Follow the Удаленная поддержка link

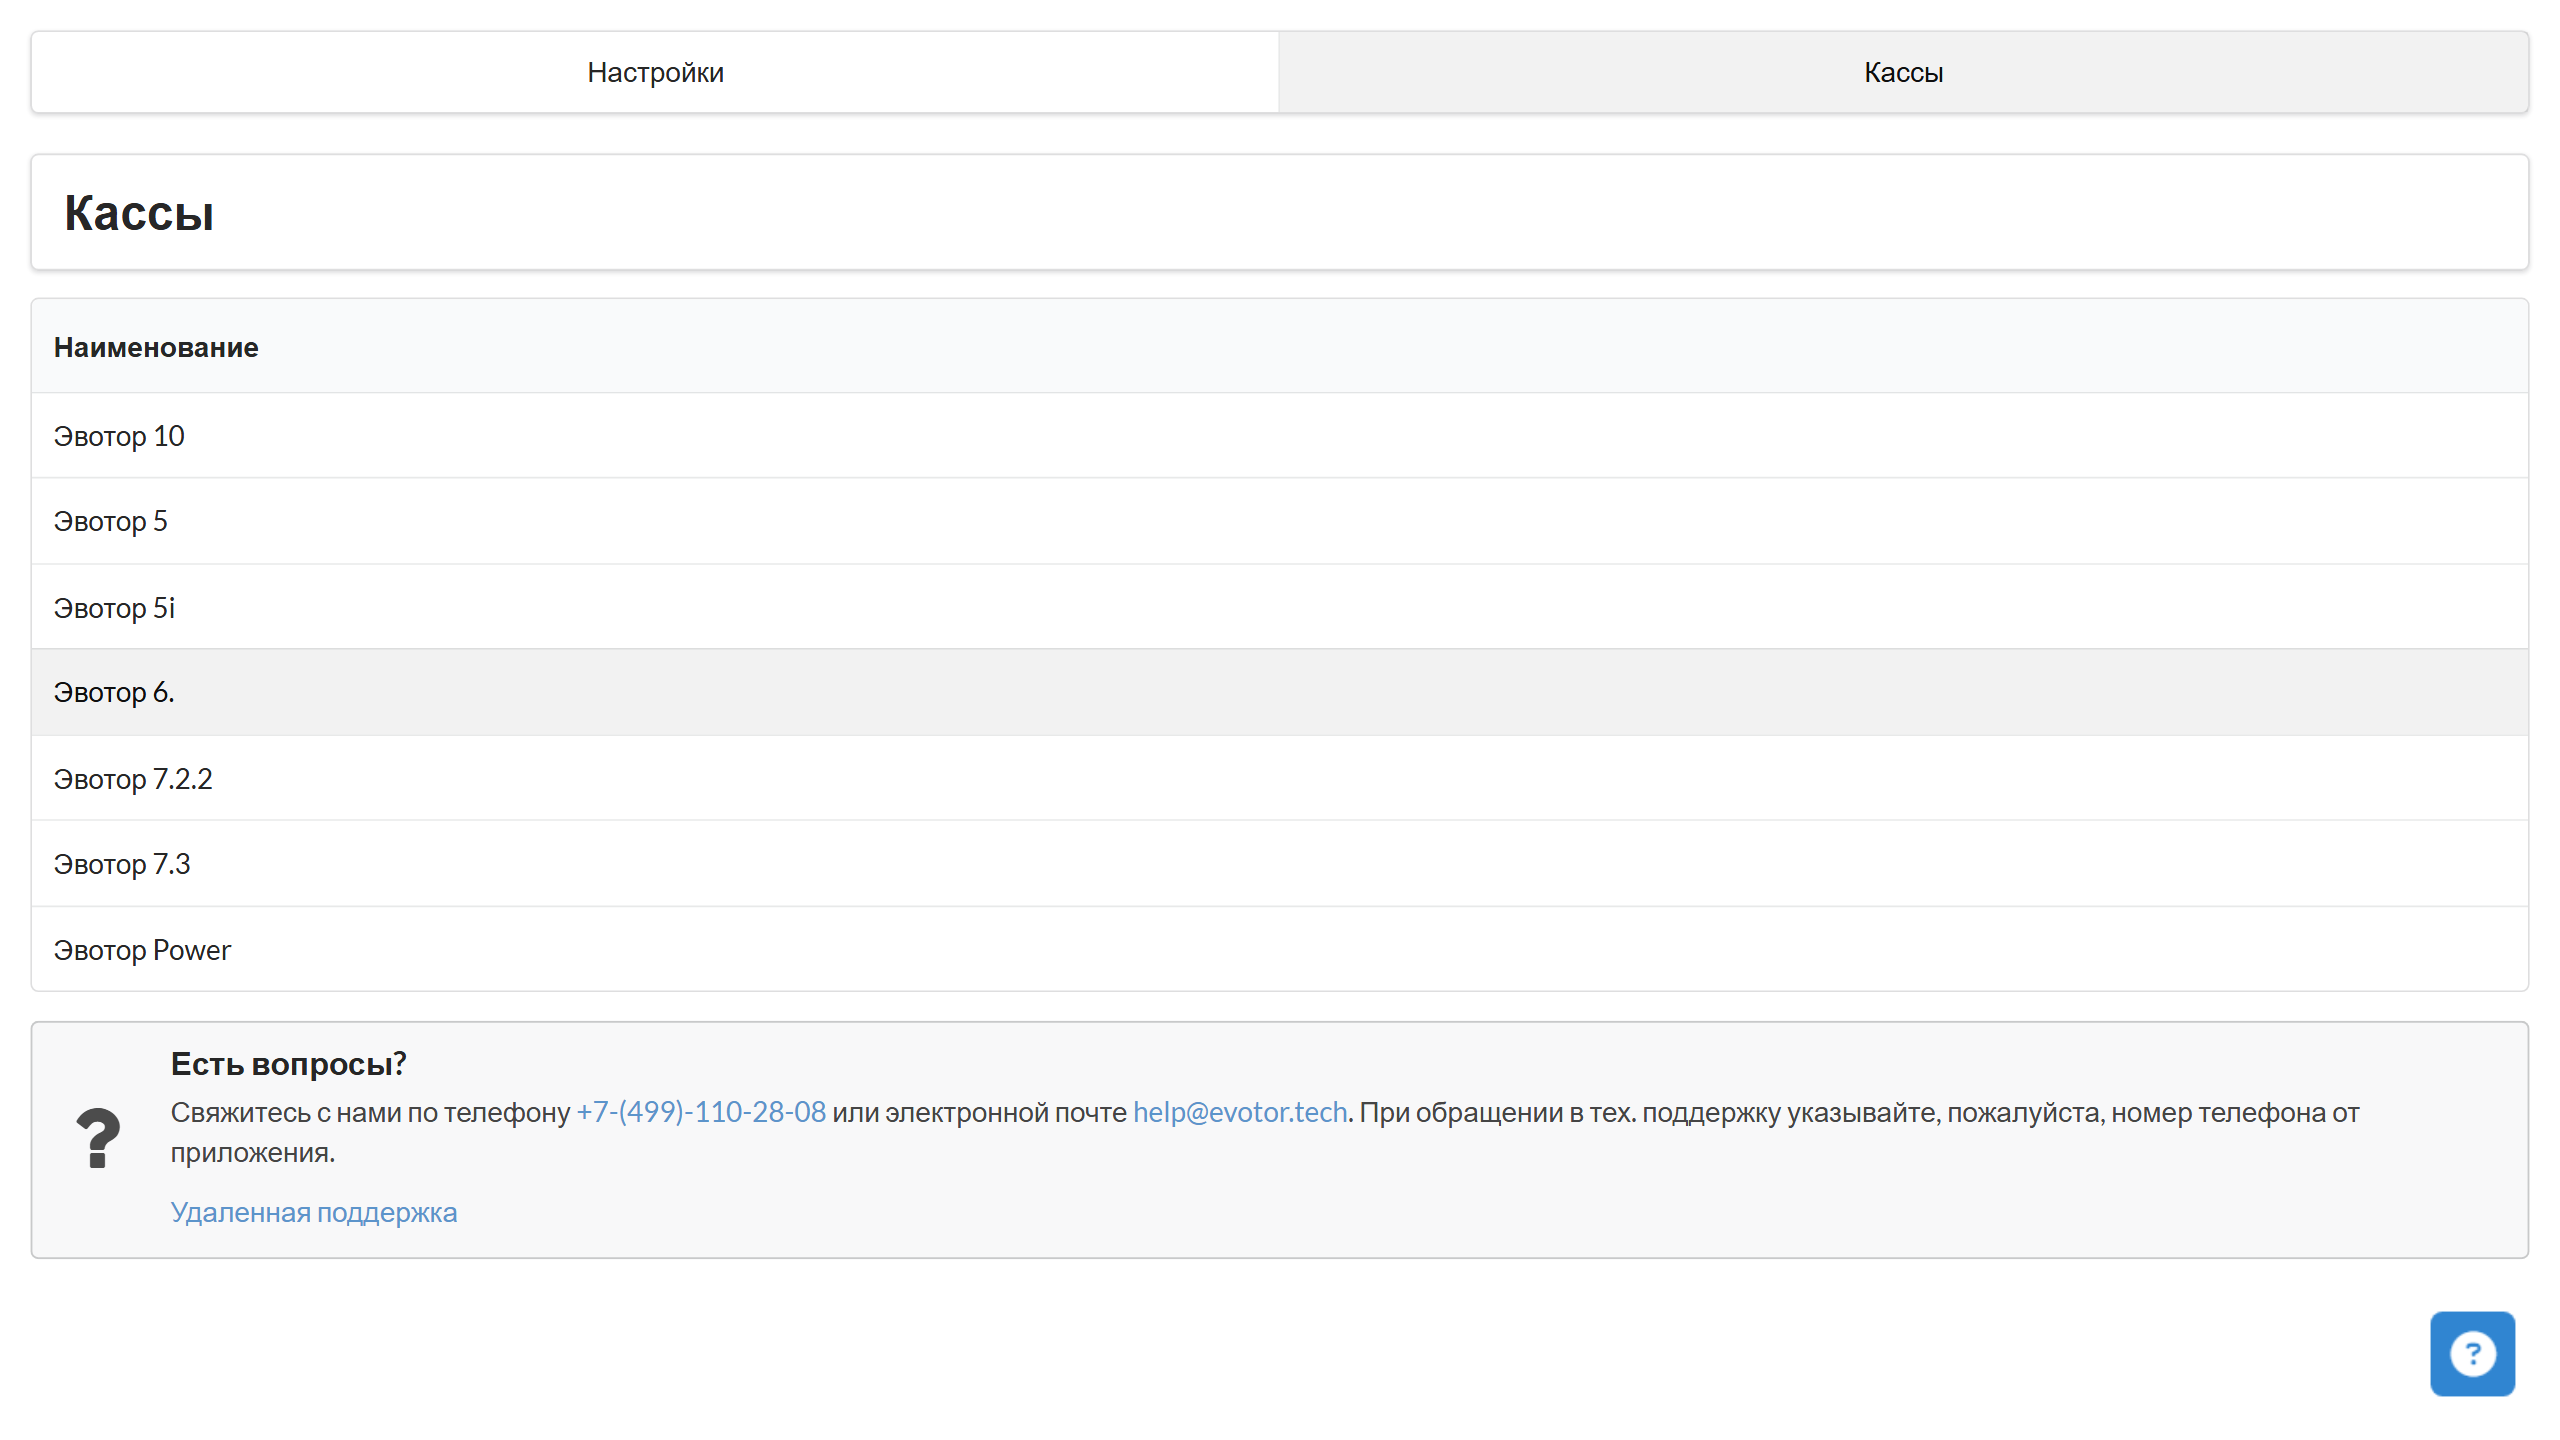tap(313, 1212)
